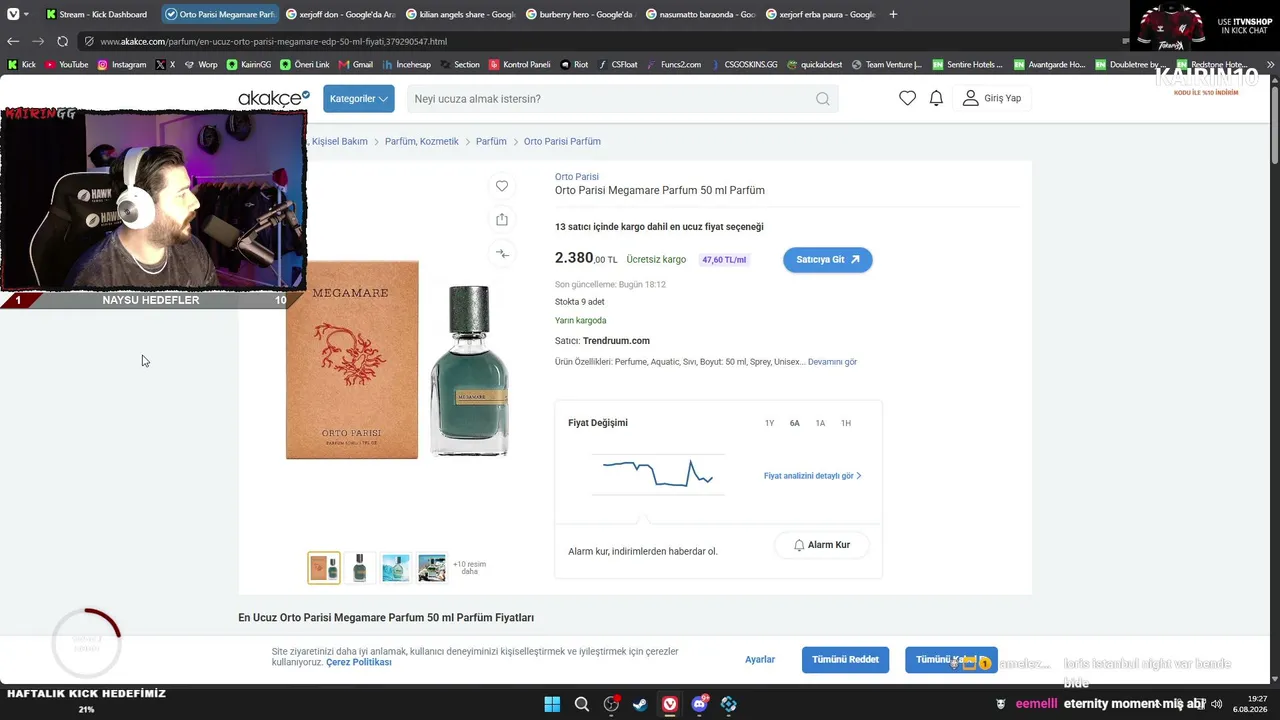Switch to the kilian angels share tab
1280x720 pixels.
[460, 14]
